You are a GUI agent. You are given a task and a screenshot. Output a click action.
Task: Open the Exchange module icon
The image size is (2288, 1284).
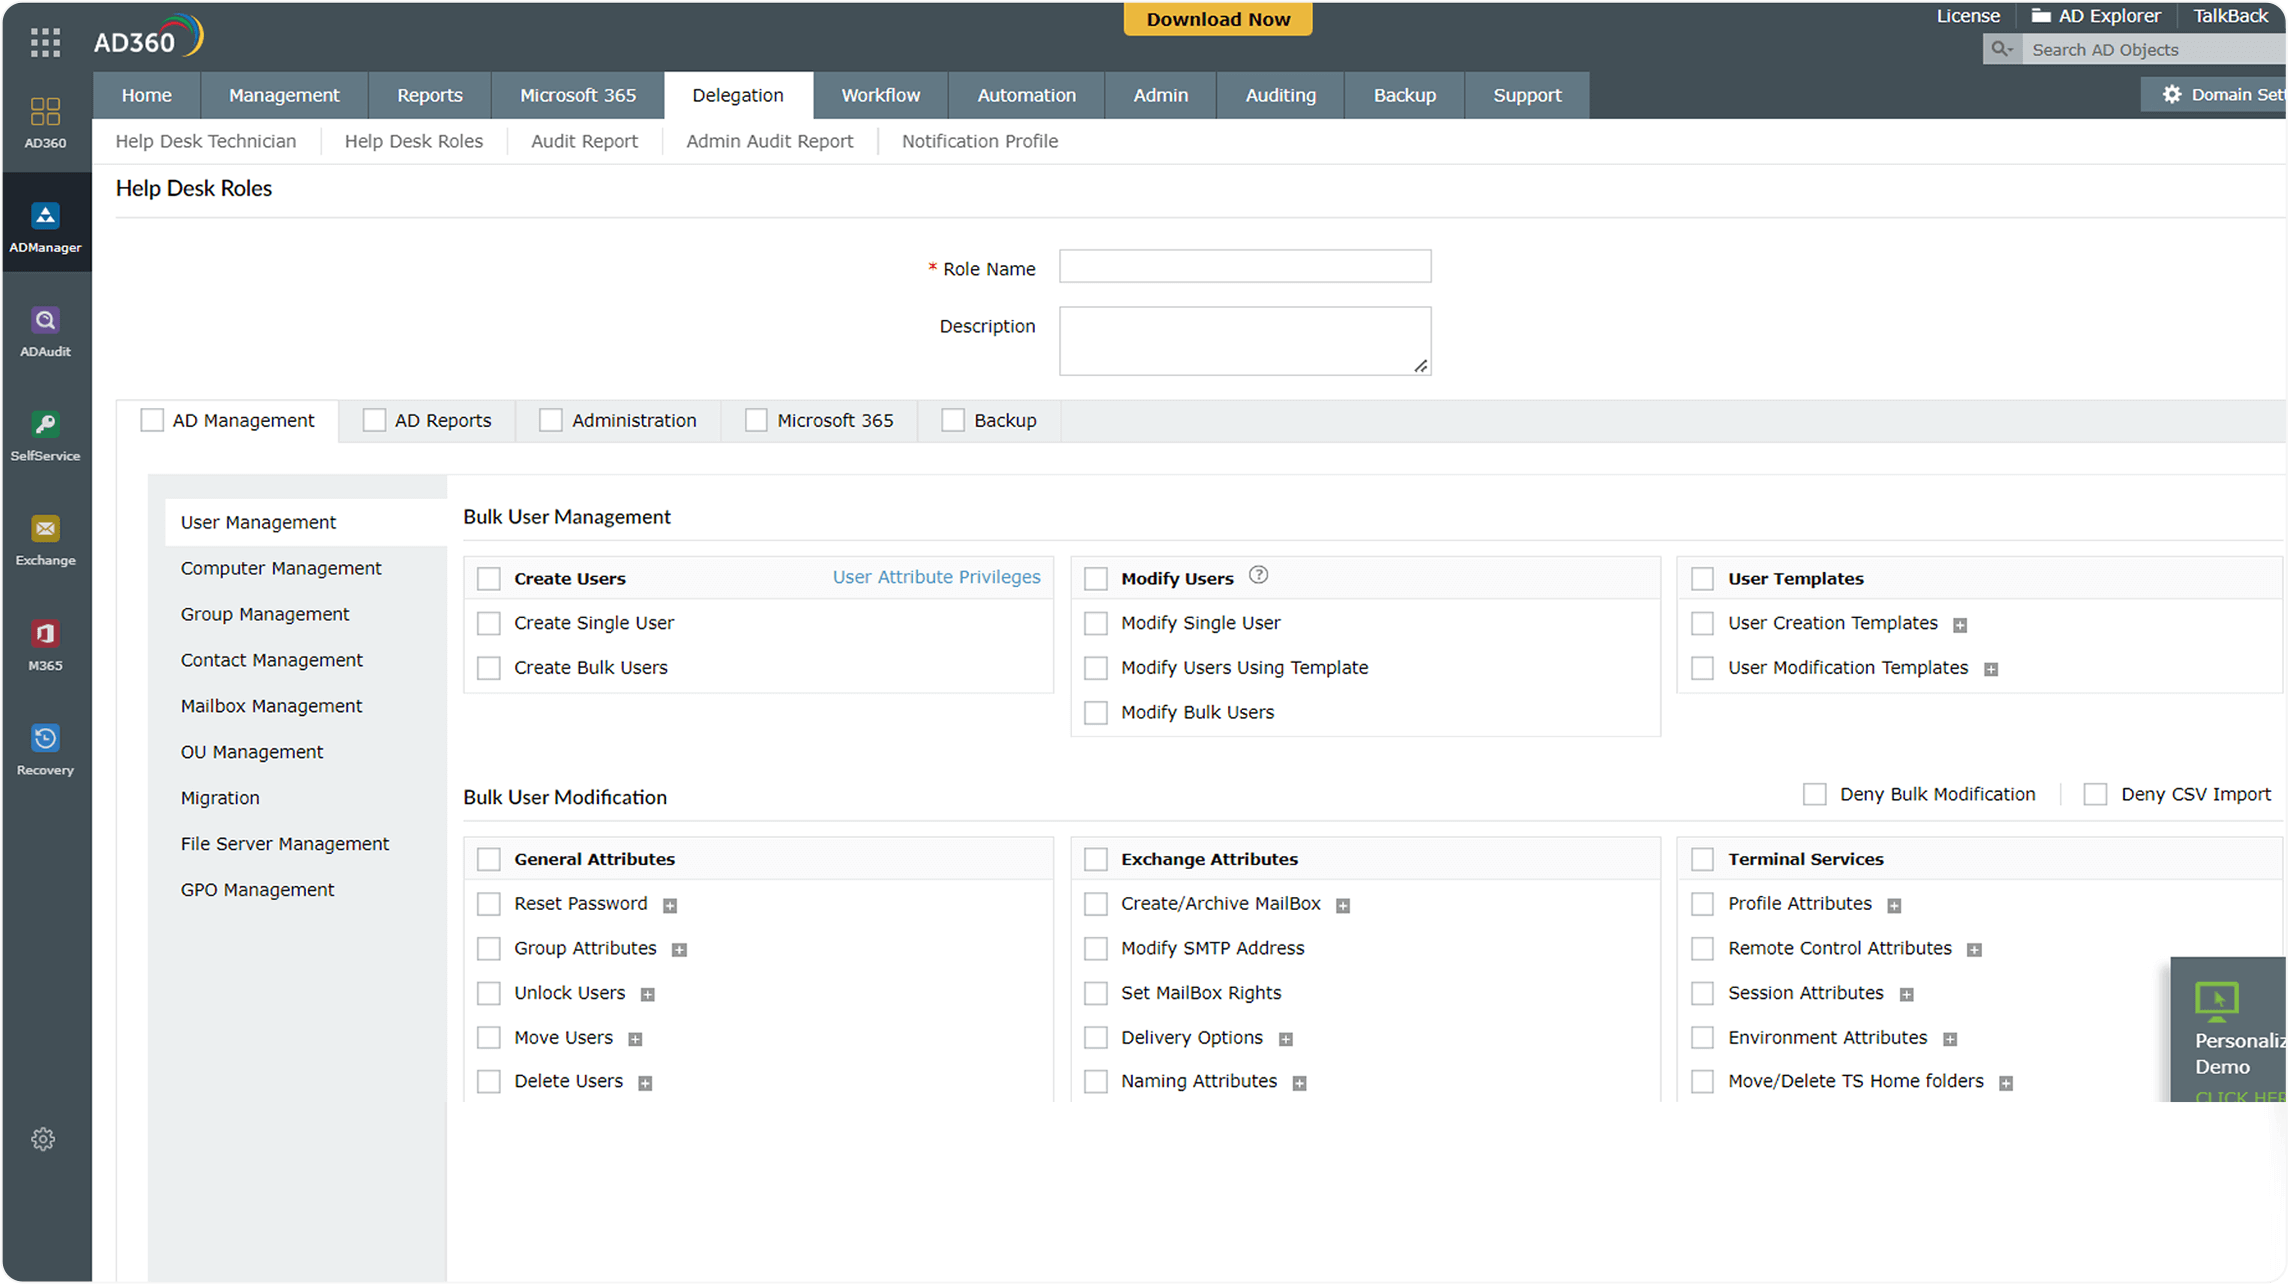click(45, 538)
